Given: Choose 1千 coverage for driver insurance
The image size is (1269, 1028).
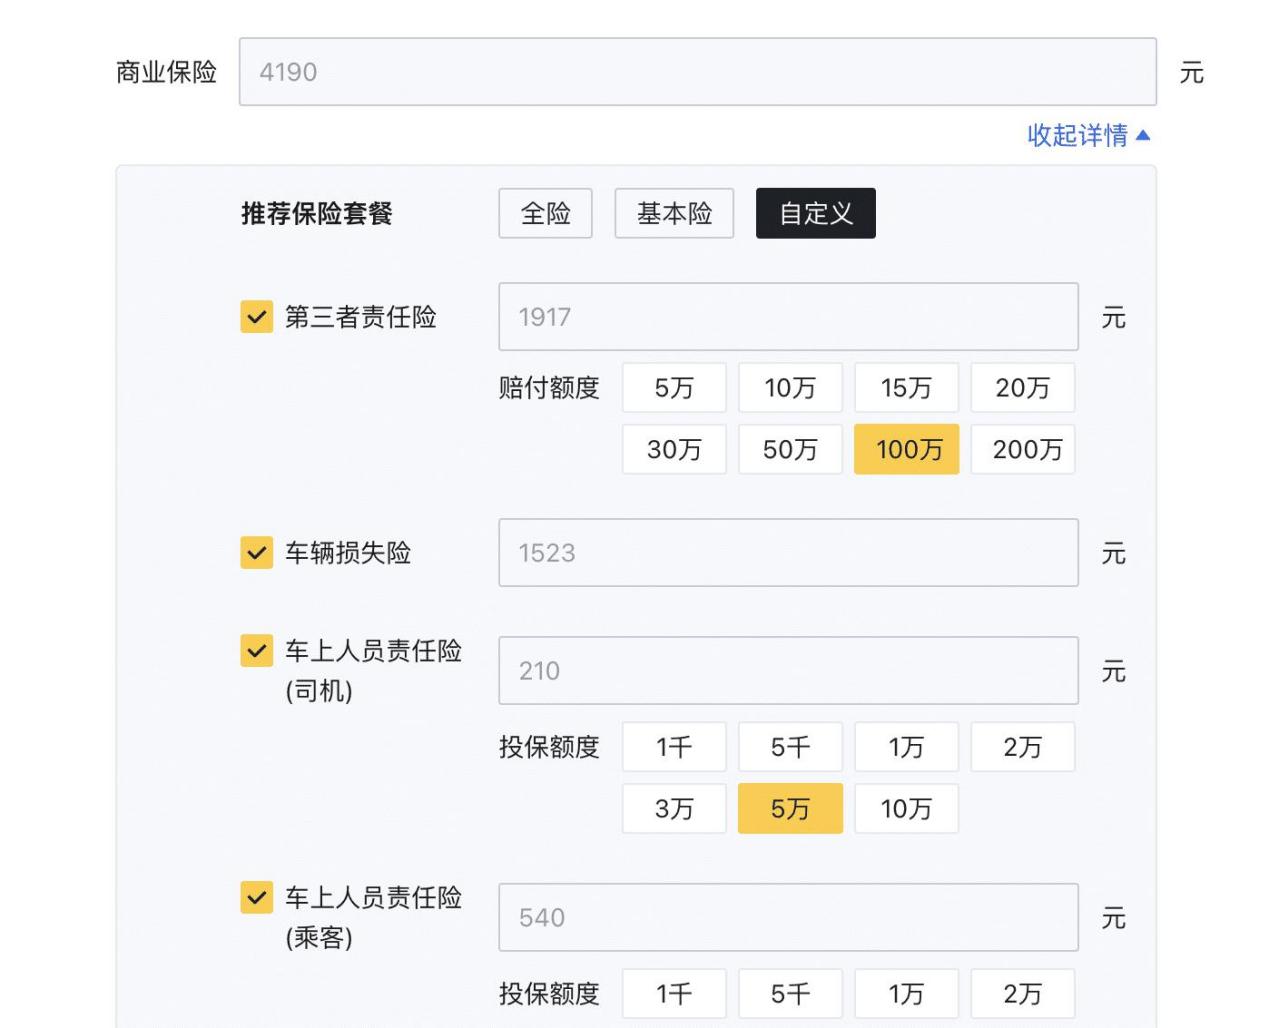Looking at the screenshot, I should (674, 747).
